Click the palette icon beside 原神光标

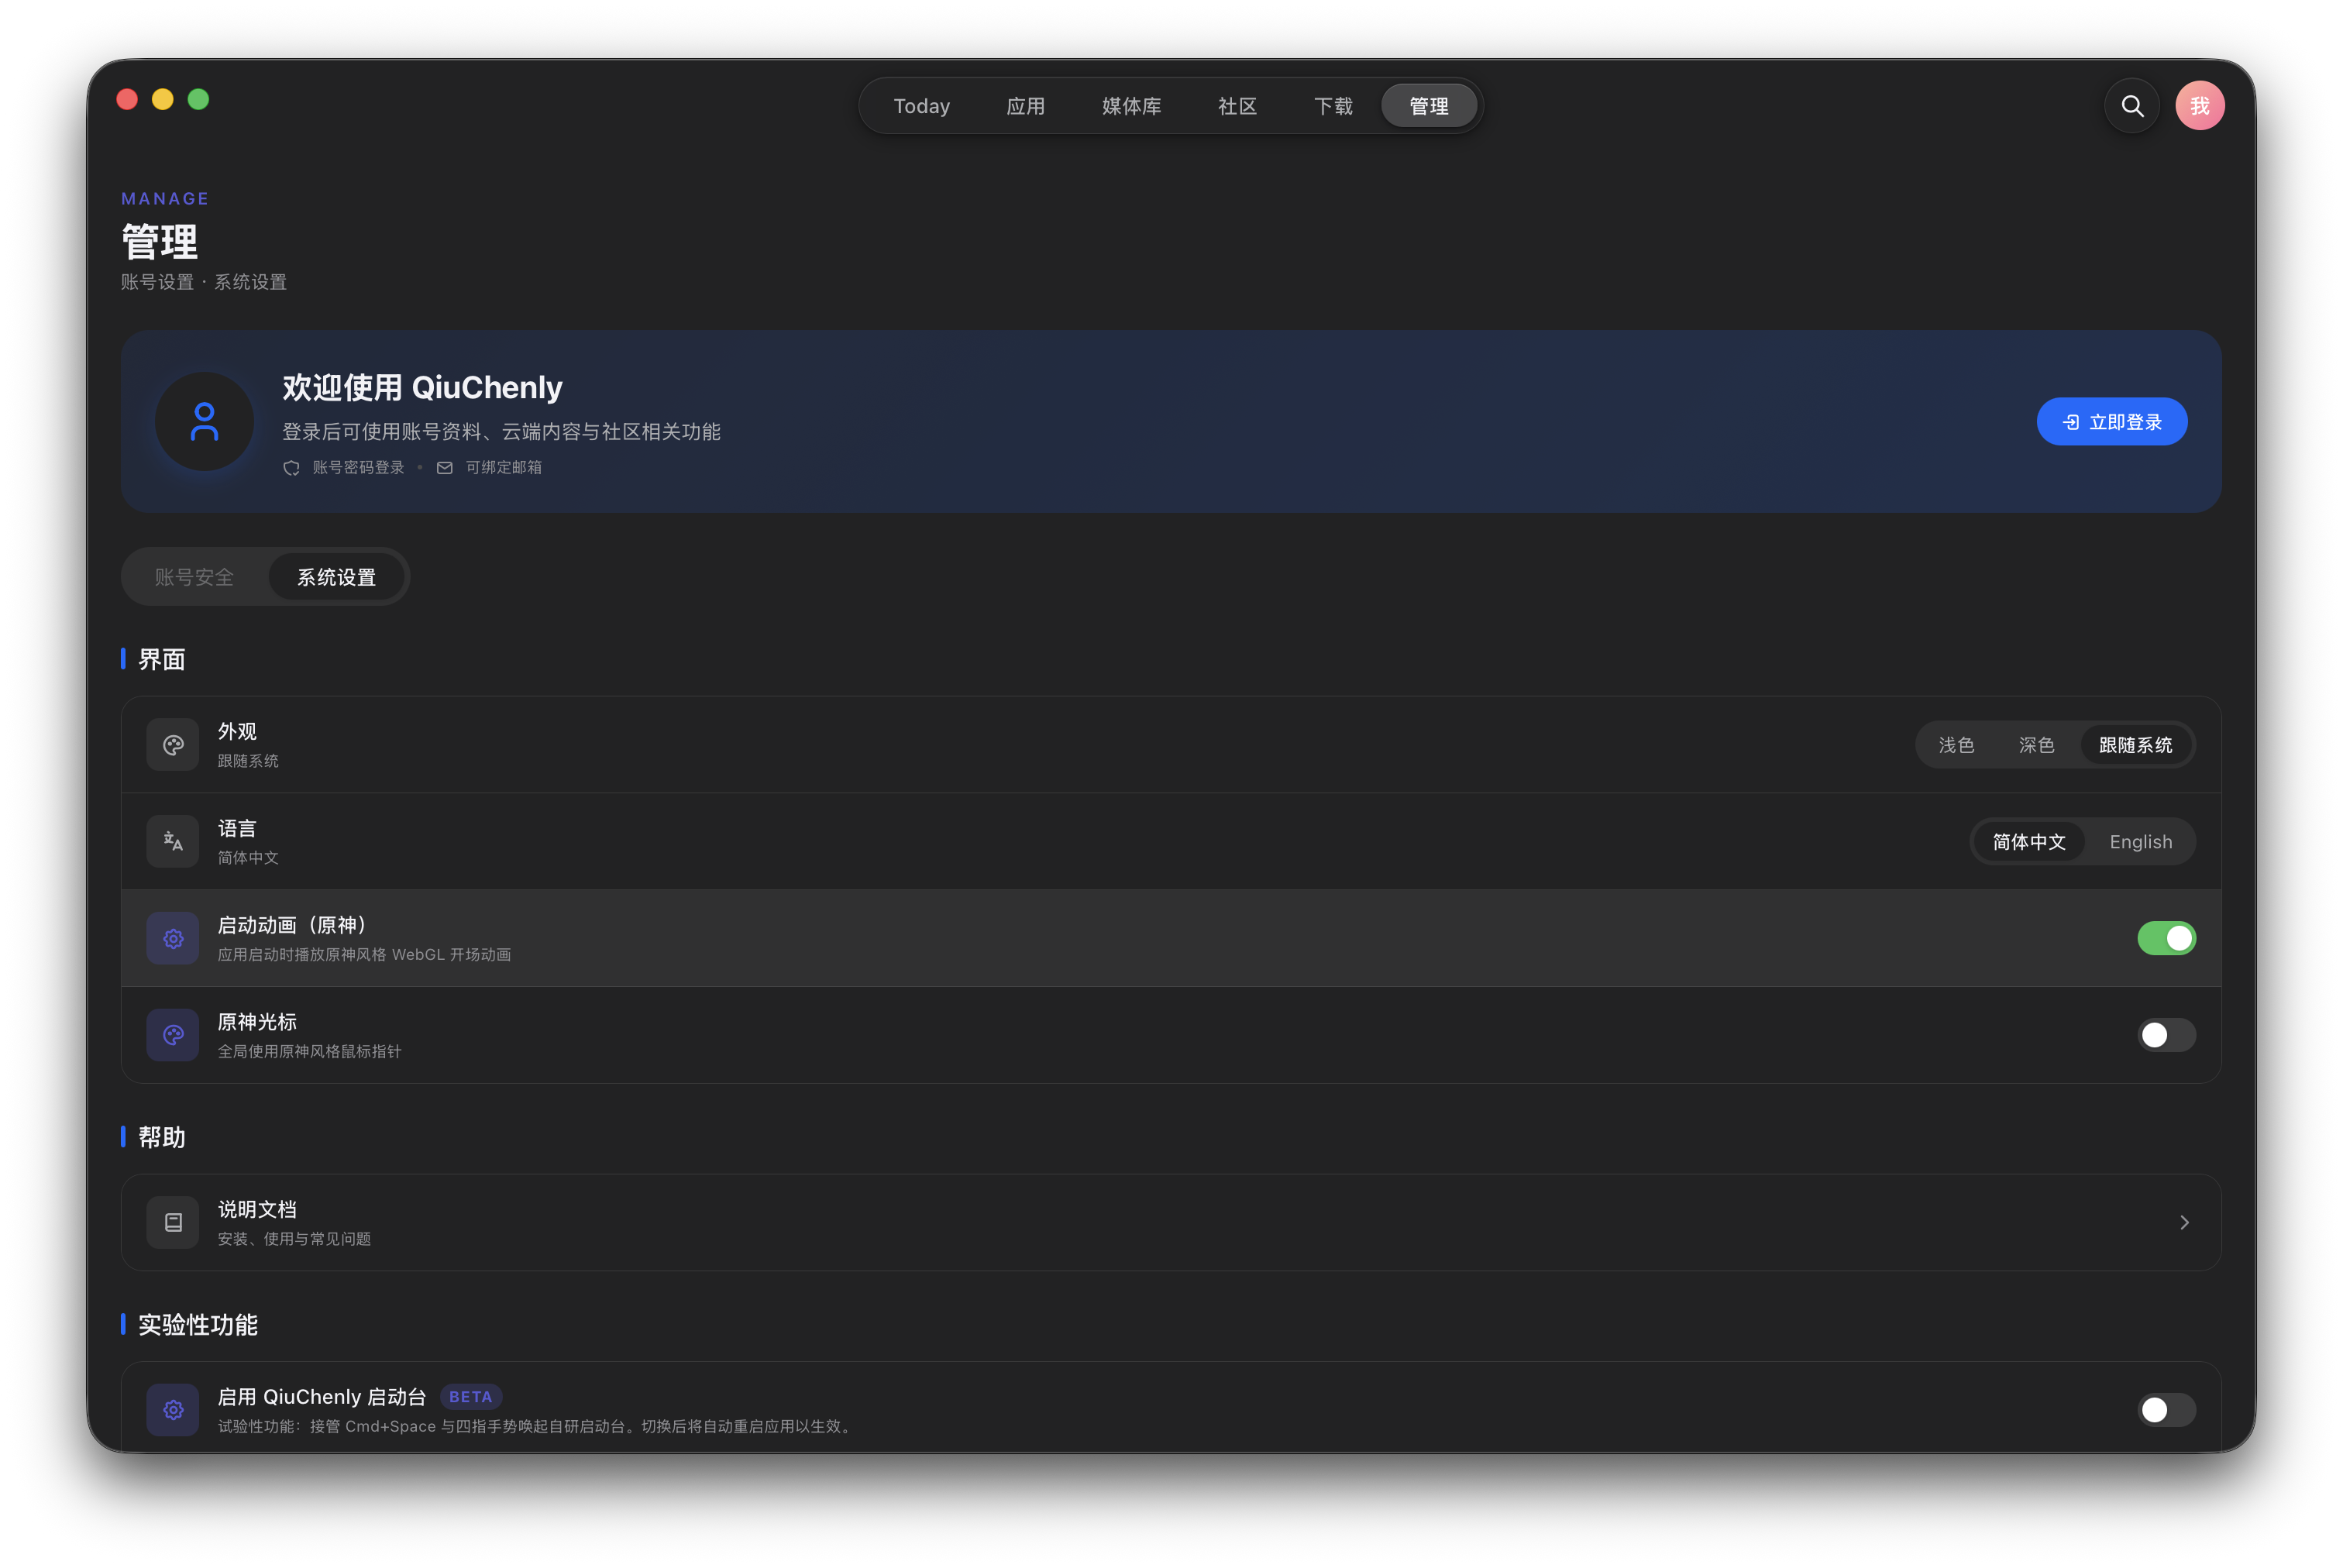pos(173,1035)
